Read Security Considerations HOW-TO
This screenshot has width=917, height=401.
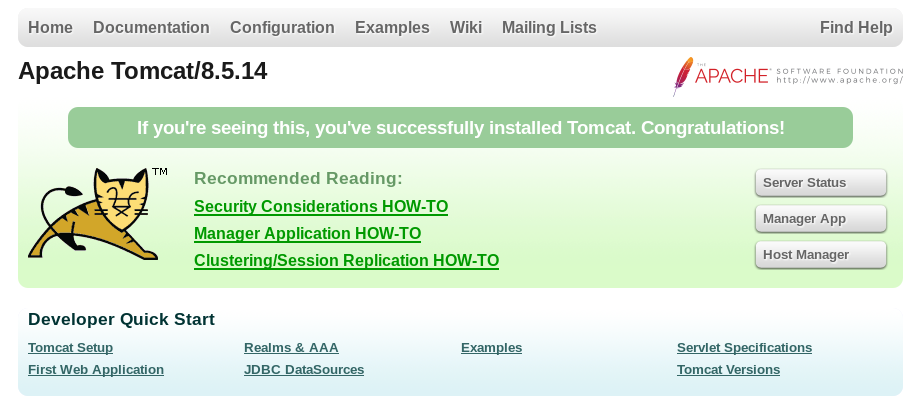[x=321, y=207]
